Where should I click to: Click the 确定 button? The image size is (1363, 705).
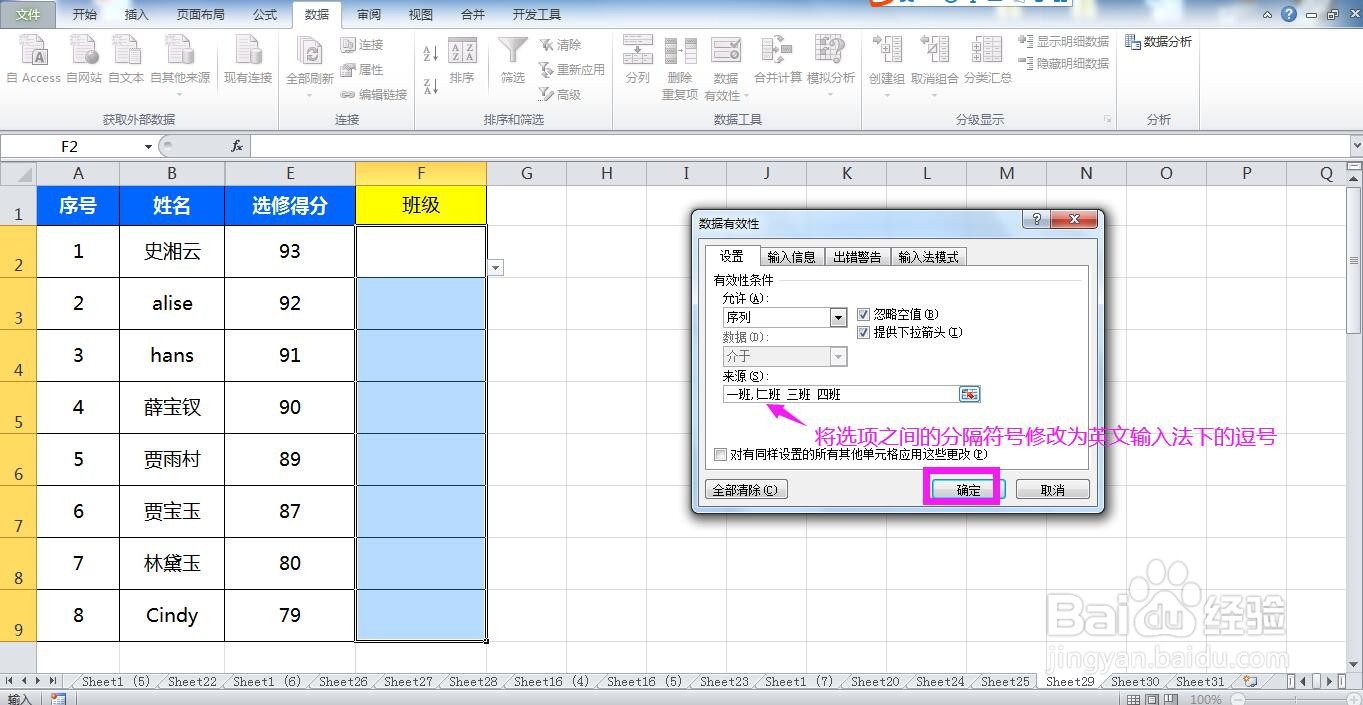click(x=968, y=490)
